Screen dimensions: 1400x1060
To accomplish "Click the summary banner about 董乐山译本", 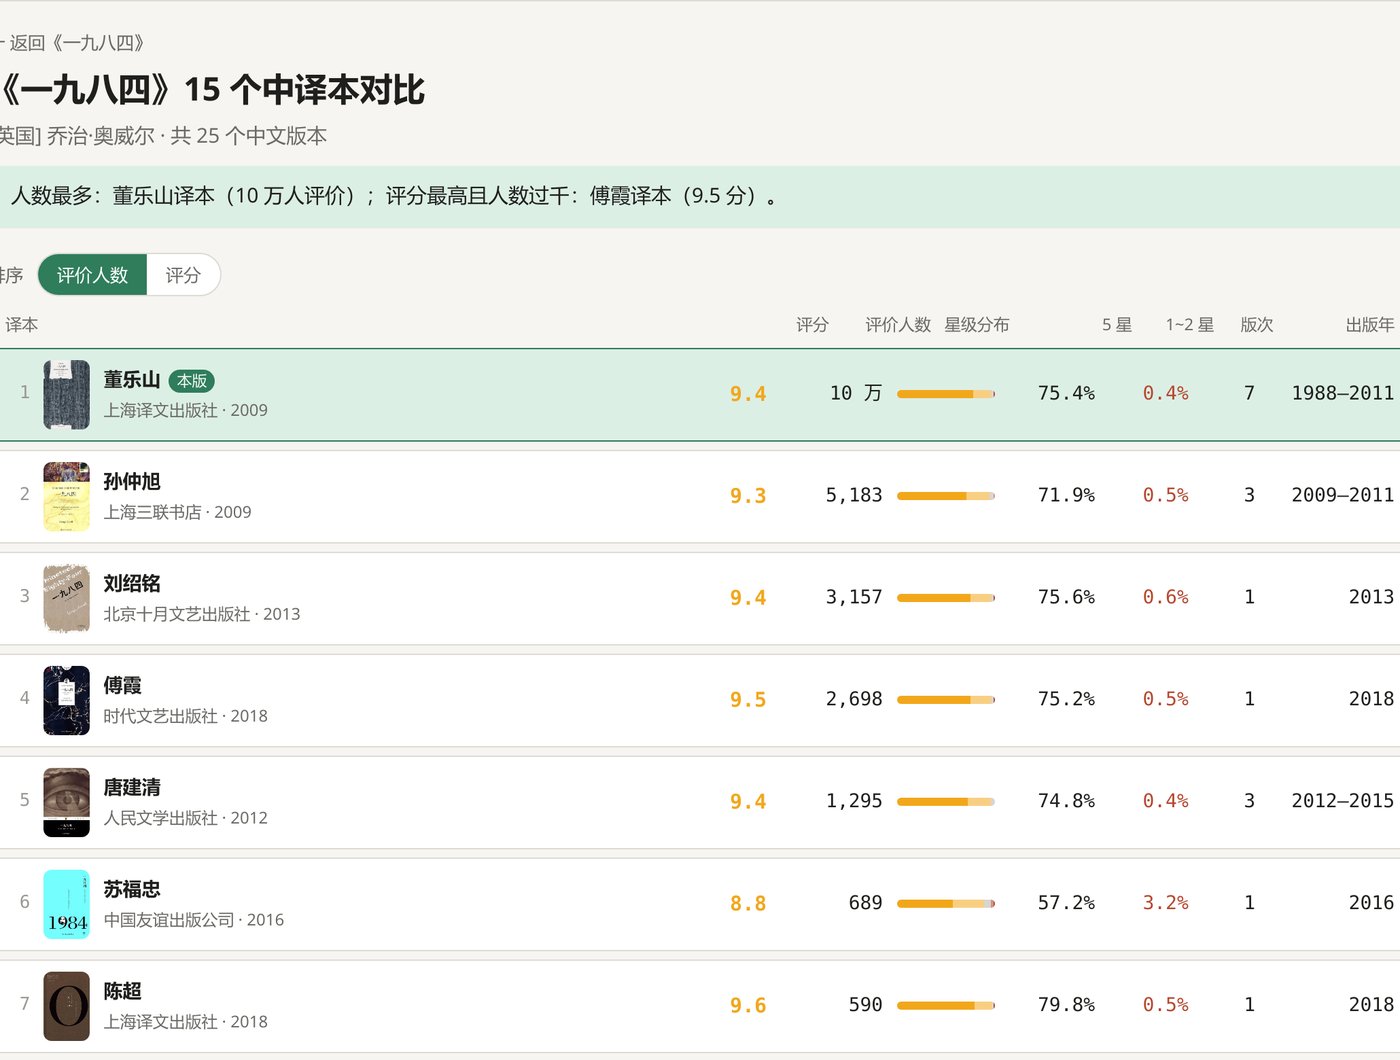I will tap(700, 197).
